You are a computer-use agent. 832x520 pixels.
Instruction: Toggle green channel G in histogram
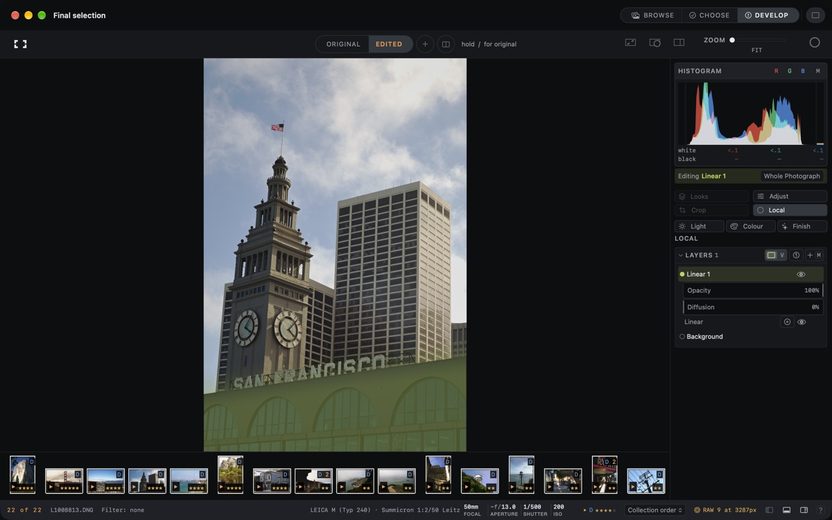790,71
